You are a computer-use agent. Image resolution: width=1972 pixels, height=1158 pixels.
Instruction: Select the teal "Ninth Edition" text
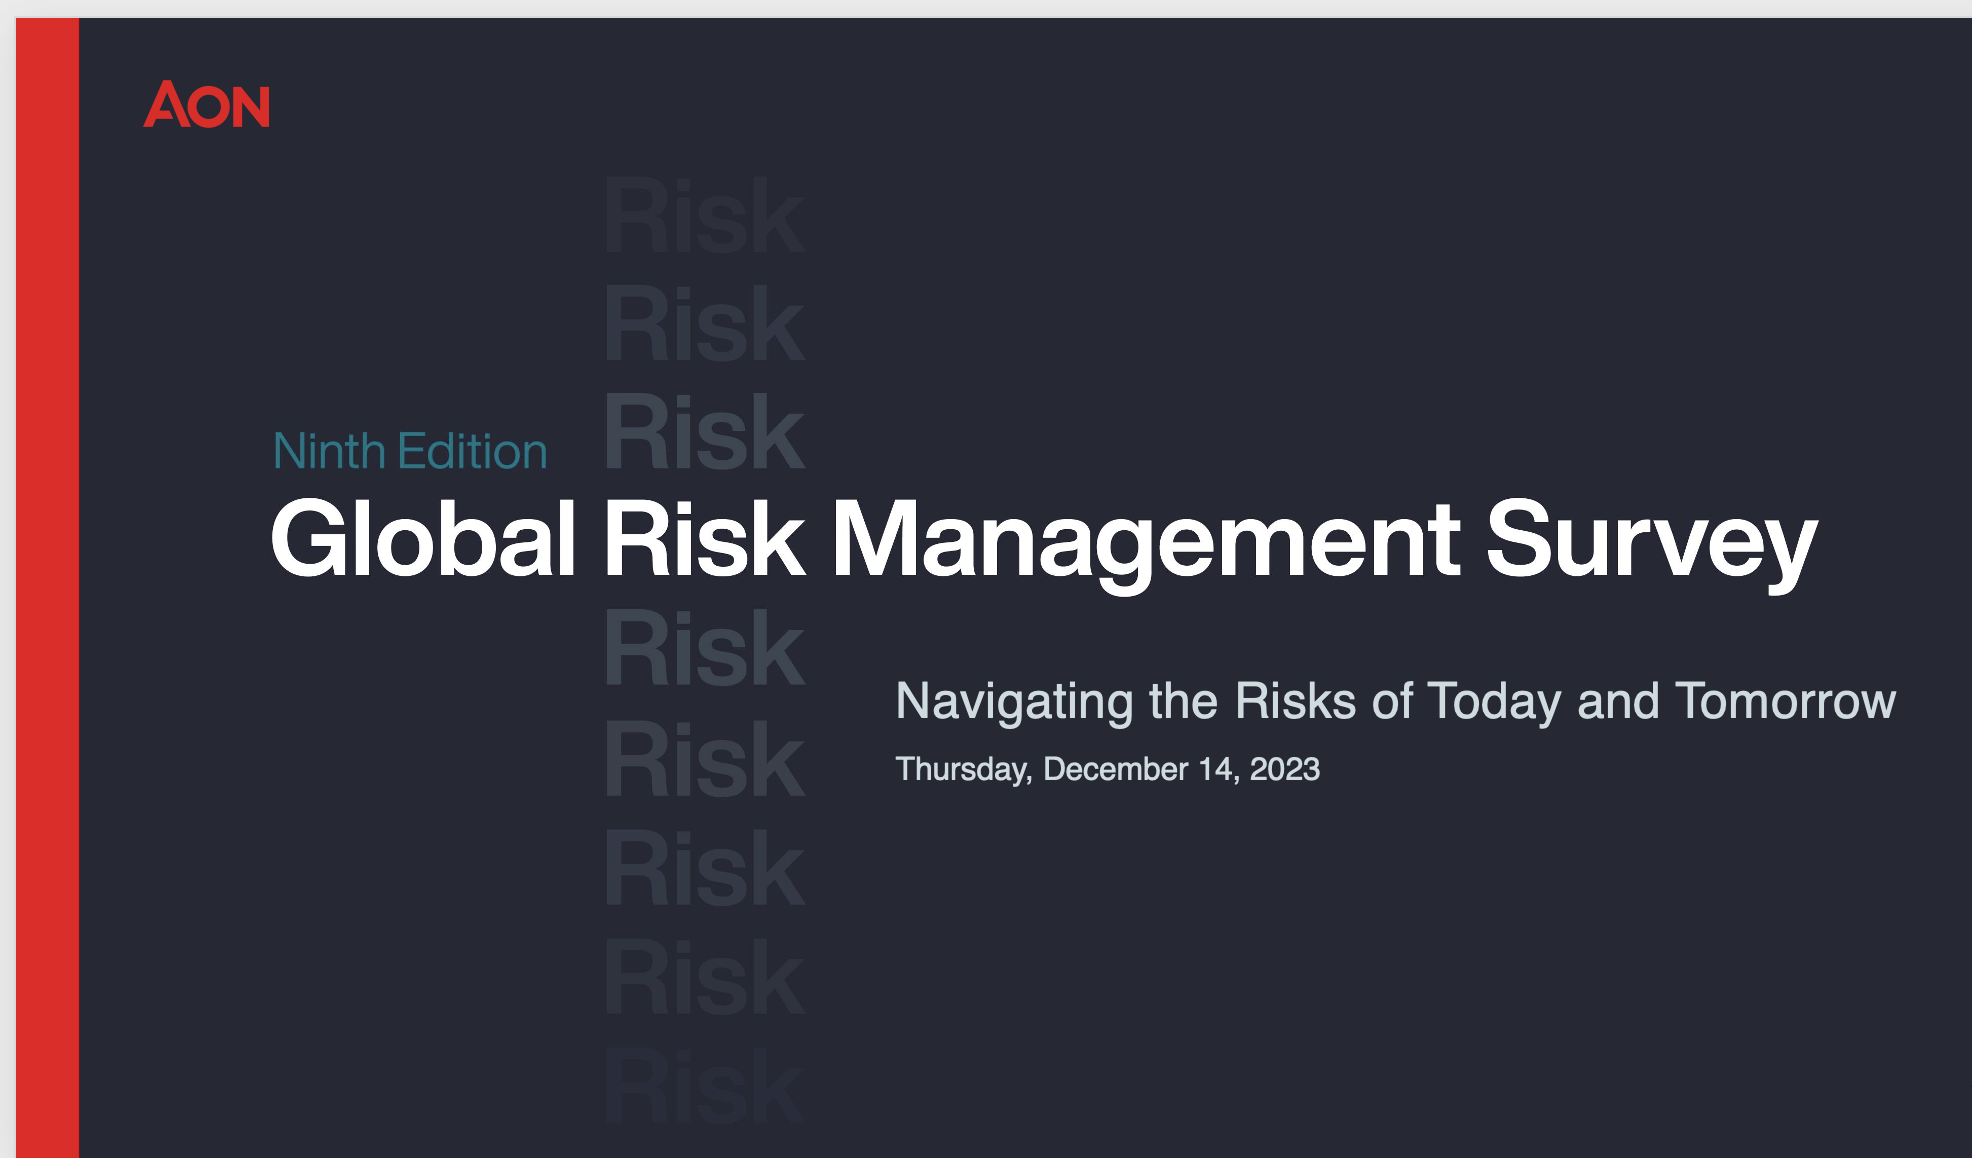410,451
